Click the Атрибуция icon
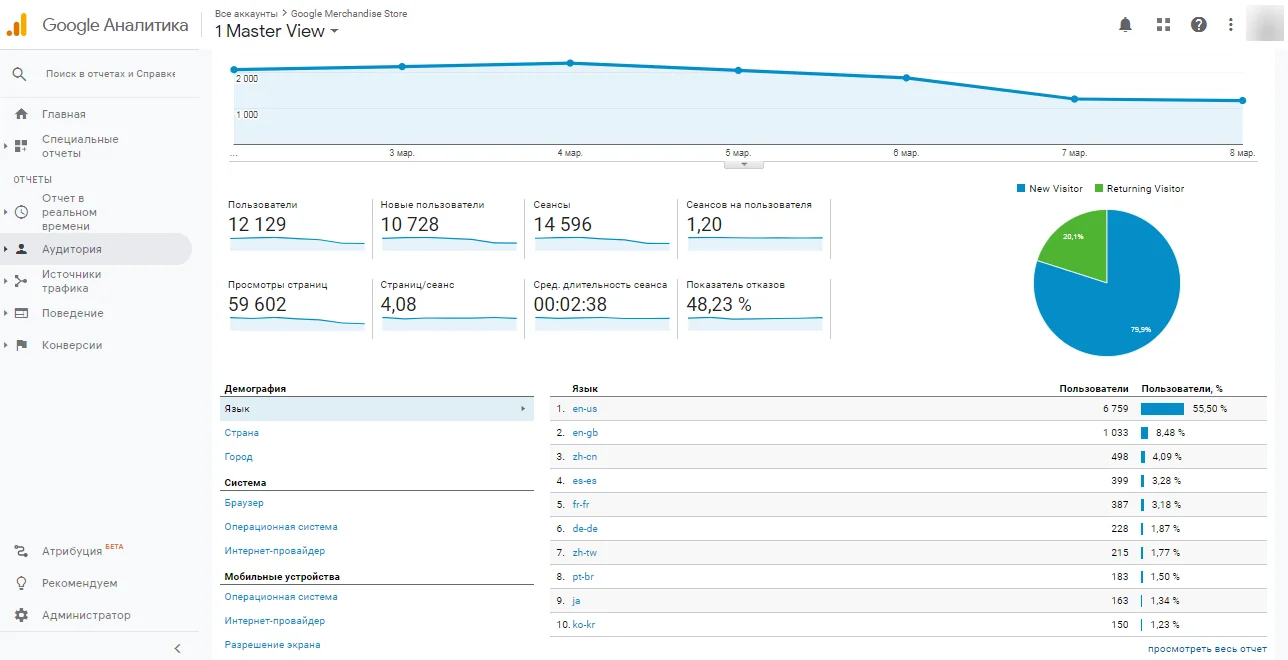 pyautogui.click(x=21, y=551)
